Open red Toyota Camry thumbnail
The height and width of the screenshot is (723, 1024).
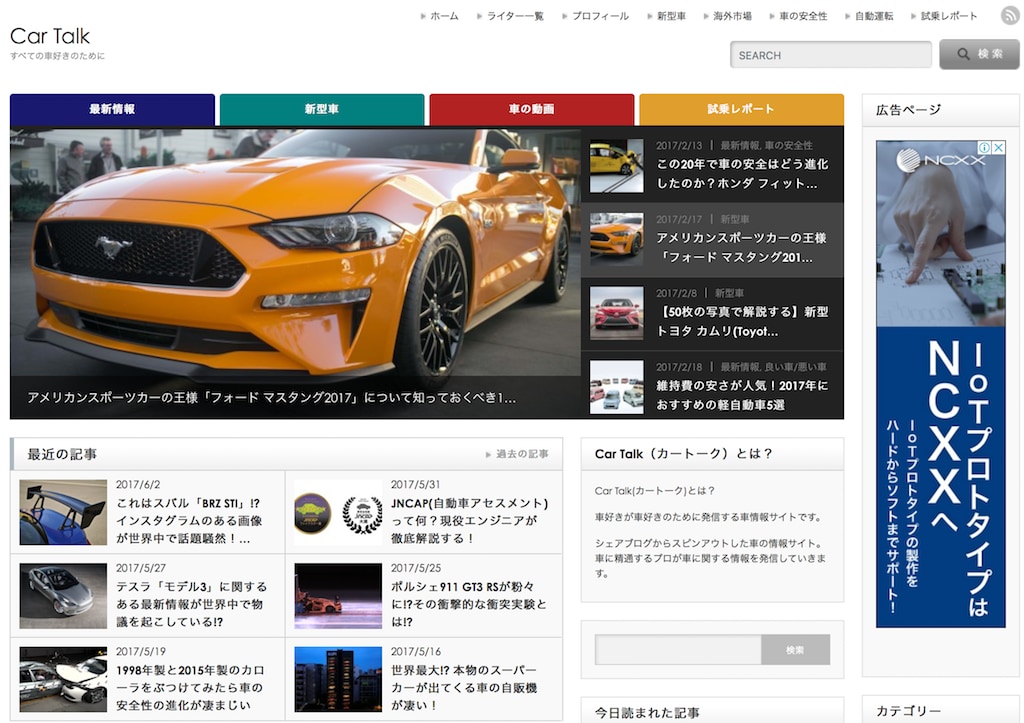point(616,313)
